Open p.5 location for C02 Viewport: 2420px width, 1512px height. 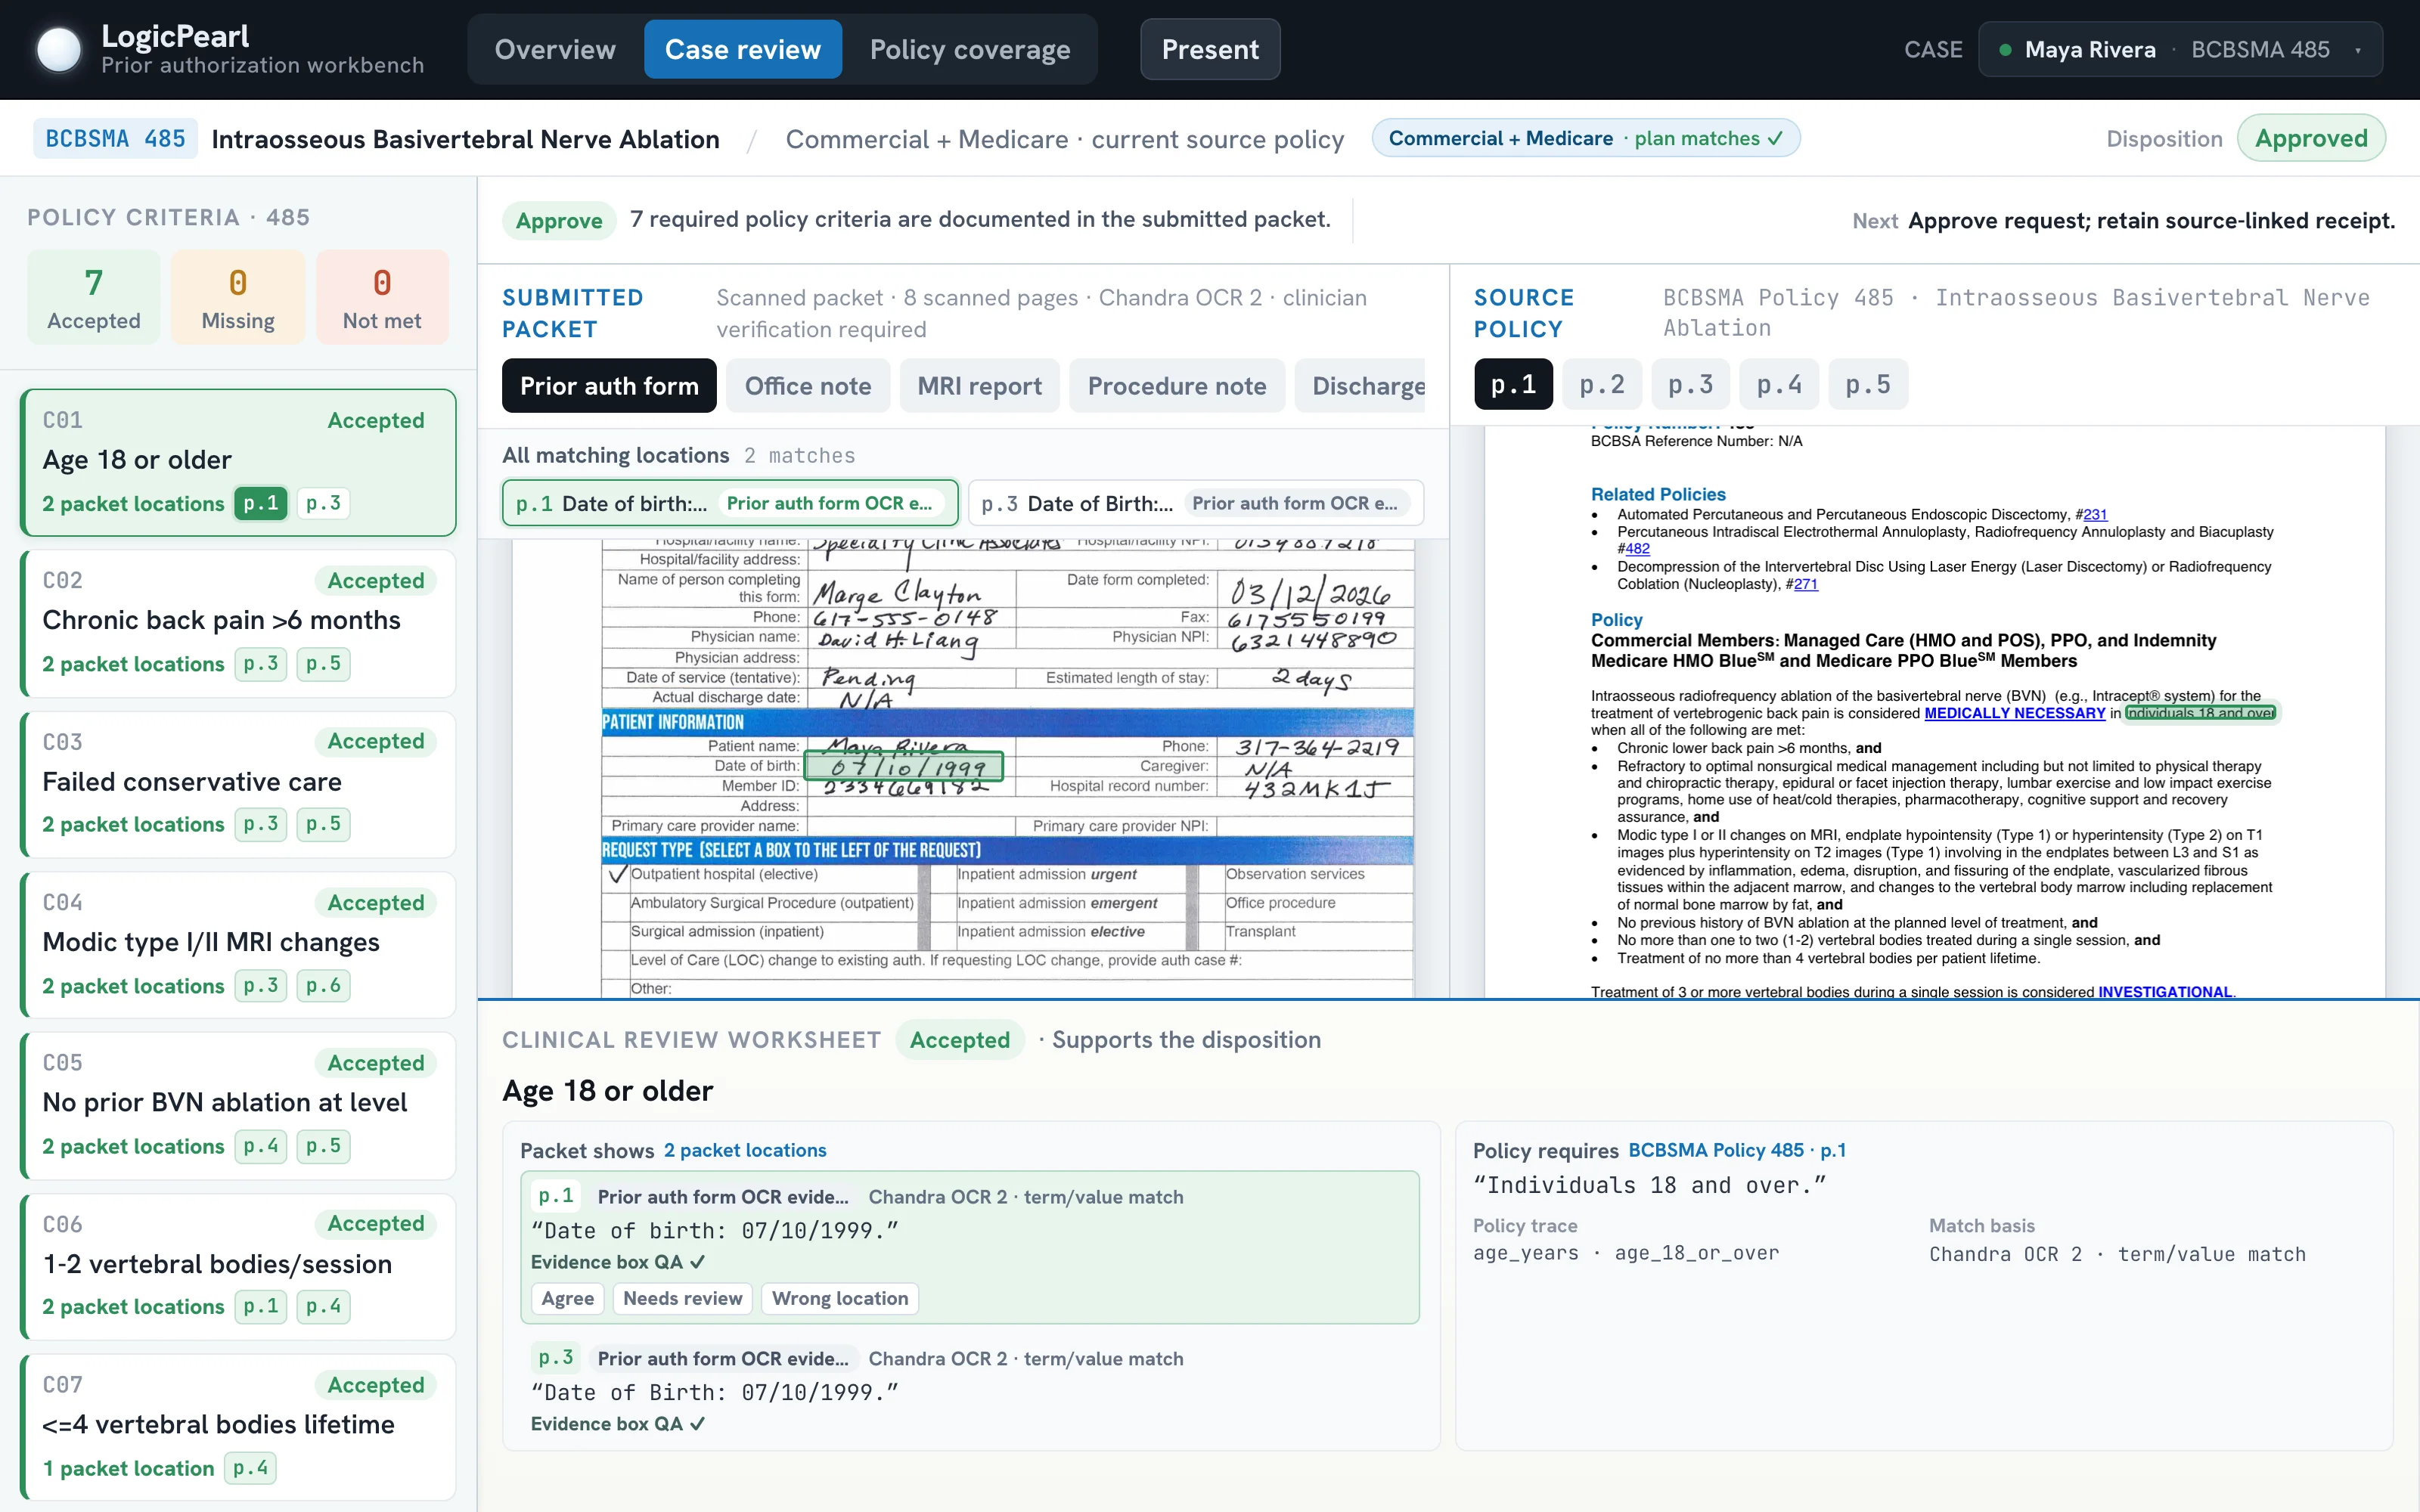(323, 664)
